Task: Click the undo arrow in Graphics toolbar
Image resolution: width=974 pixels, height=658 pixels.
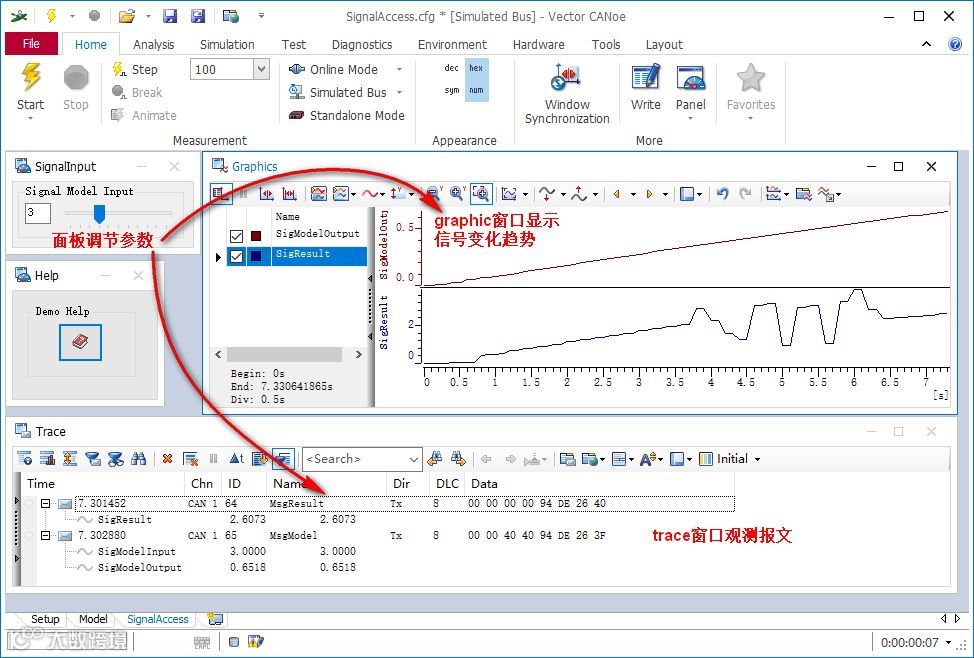Action: coord(722,194)
